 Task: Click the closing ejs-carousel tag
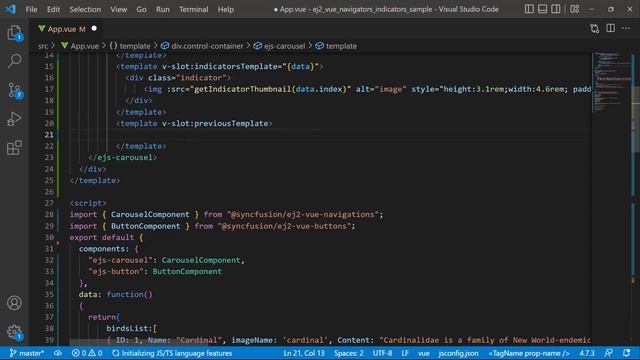pyautogui.click(x=122, y=157)
